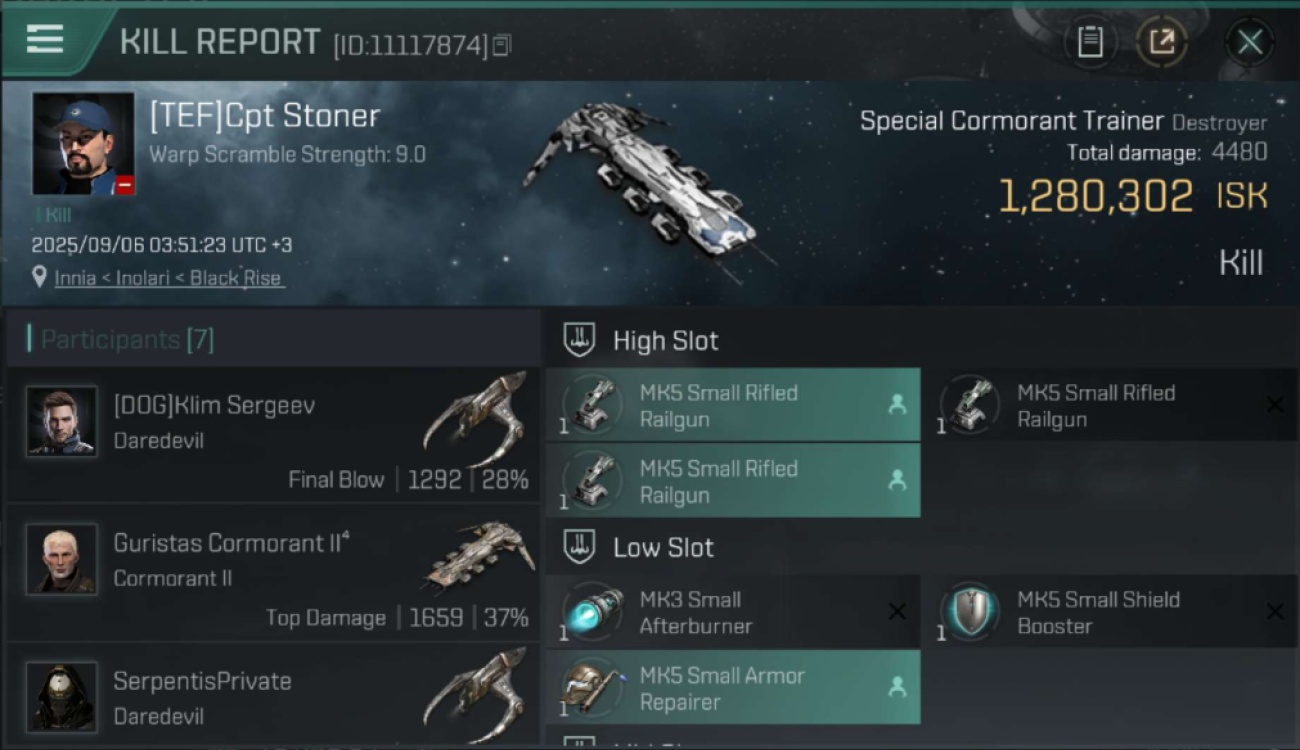This screenshot has height=750, width=1300.
Task: Select first highlighted MK5 Small Rifled Railgun
Action: coord(732,405)
